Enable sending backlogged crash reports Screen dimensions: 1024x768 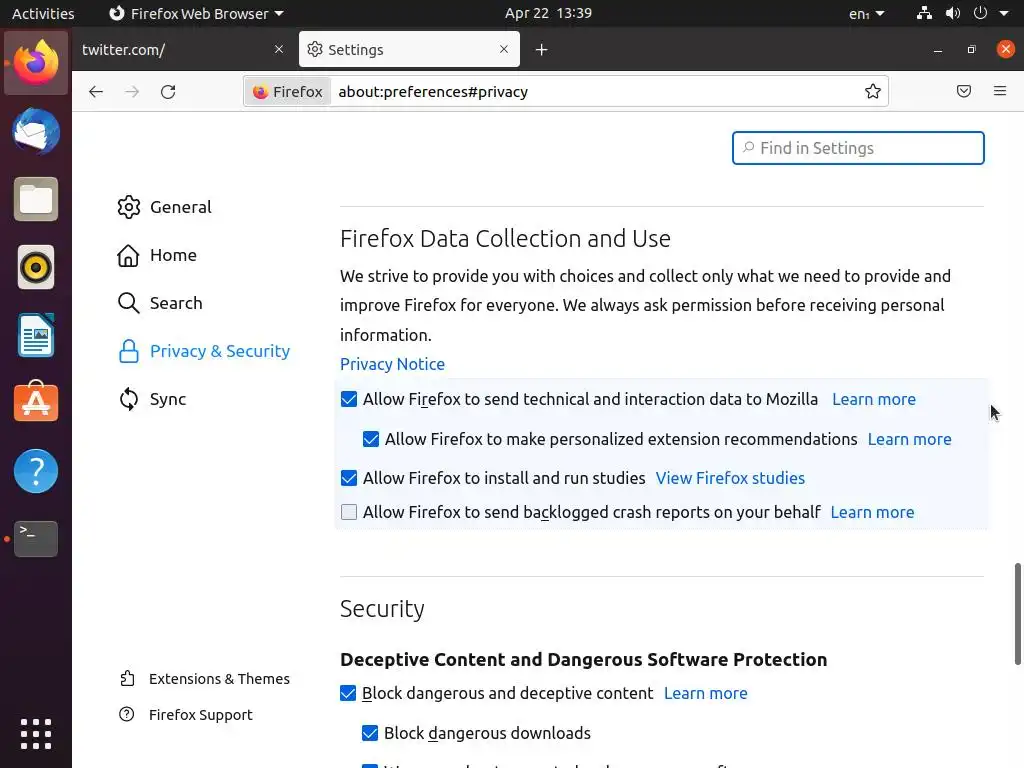[349, 512]
